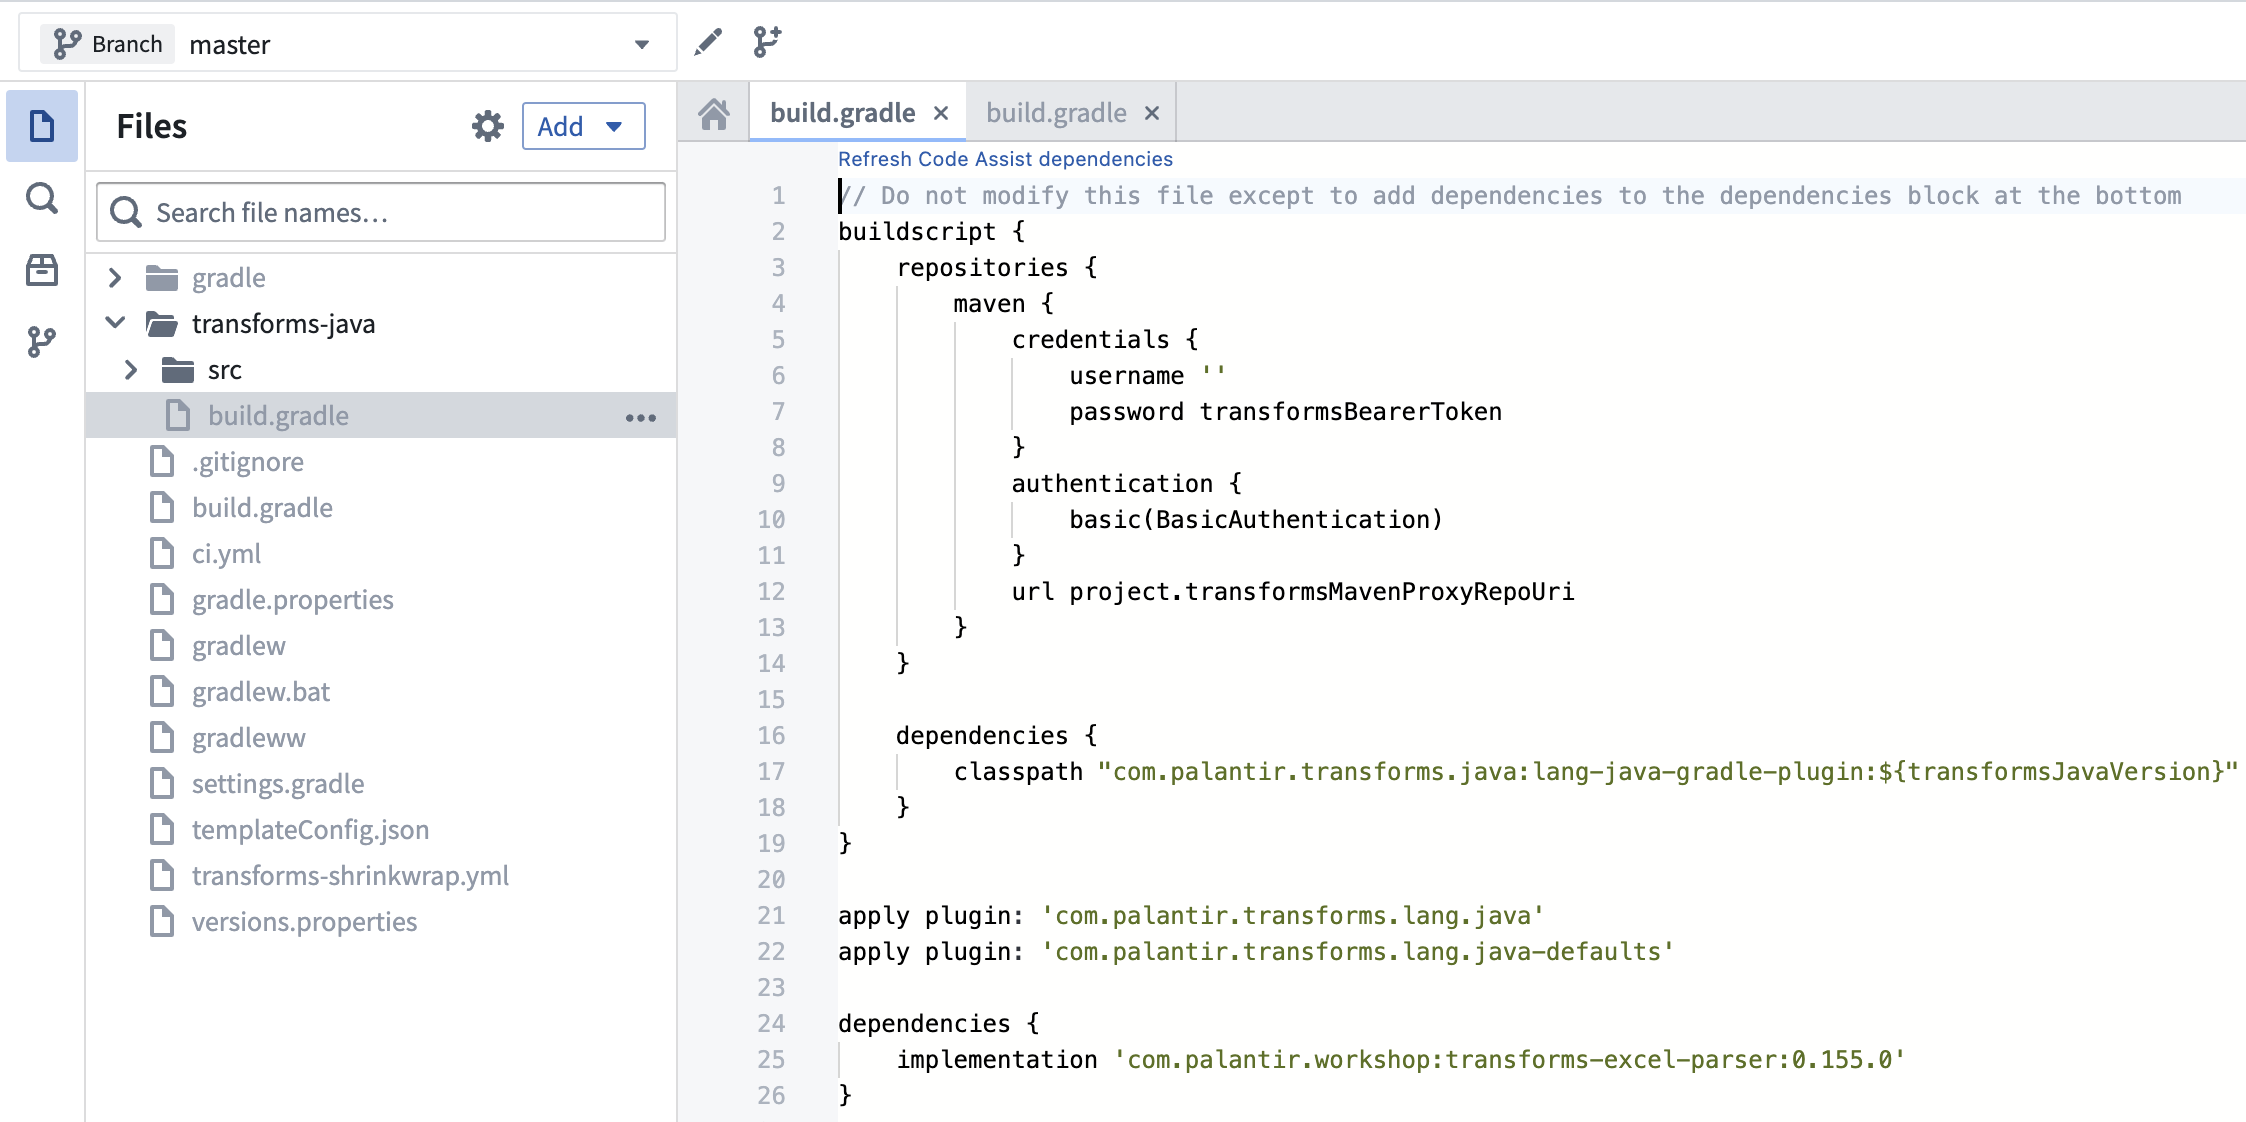The image size is (2246, 1122).
Task: Click the gradle folder icon
Action: [162, 278]
